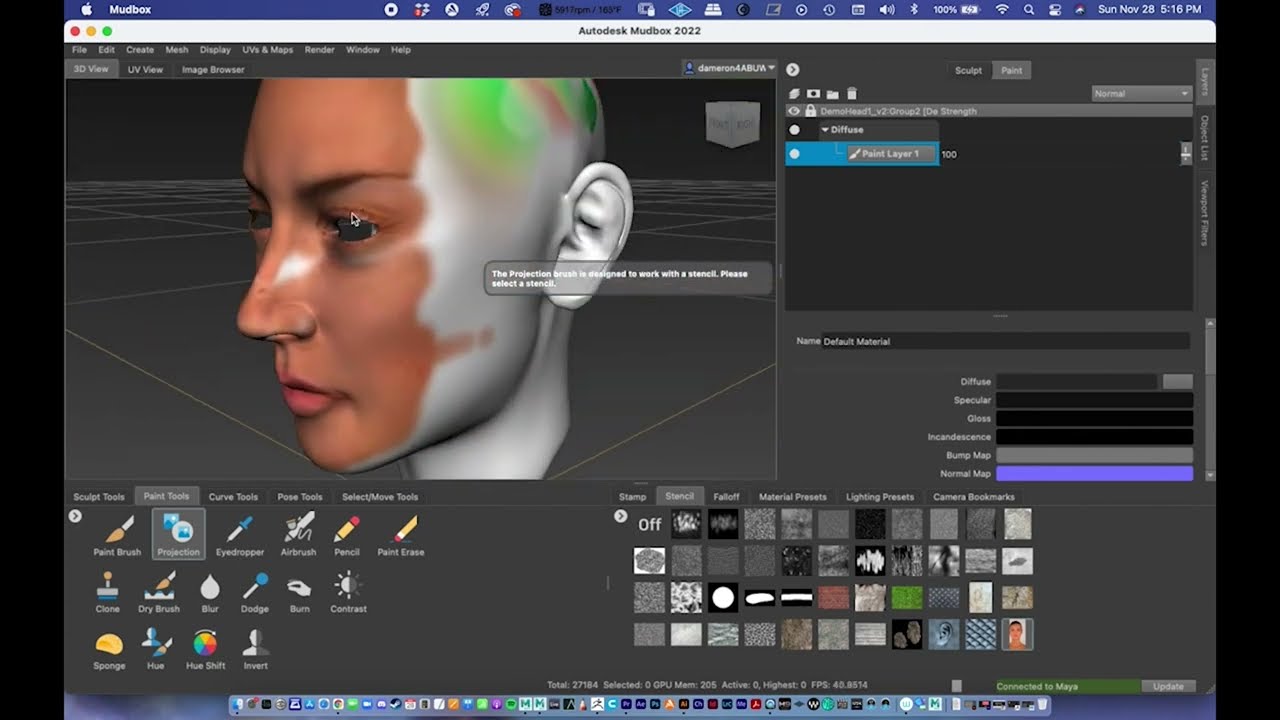
Task: Select the Invert tool
Action: 255,649
